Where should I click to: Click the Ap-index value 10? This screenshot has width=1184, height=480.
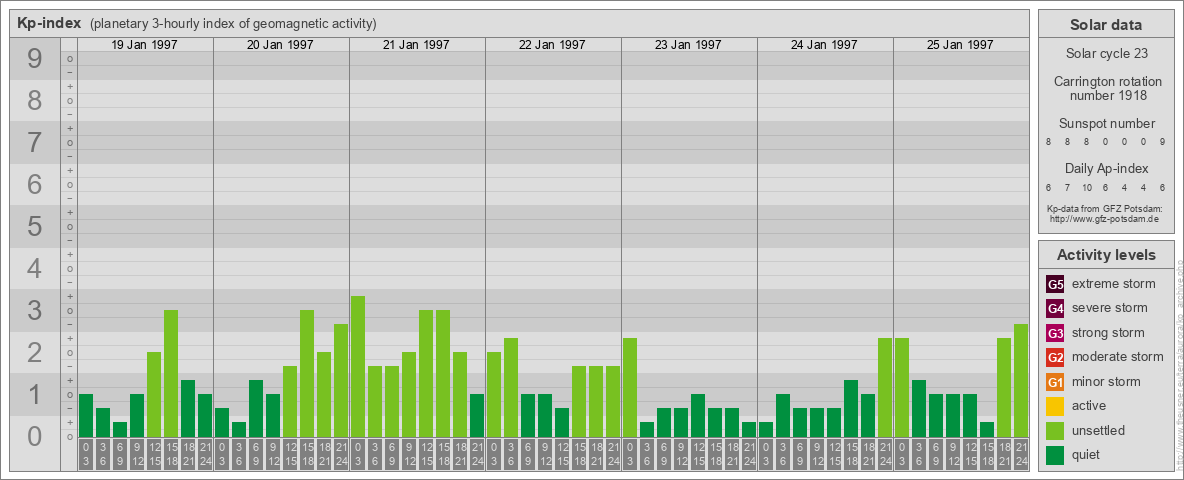tap(1087, 187)
